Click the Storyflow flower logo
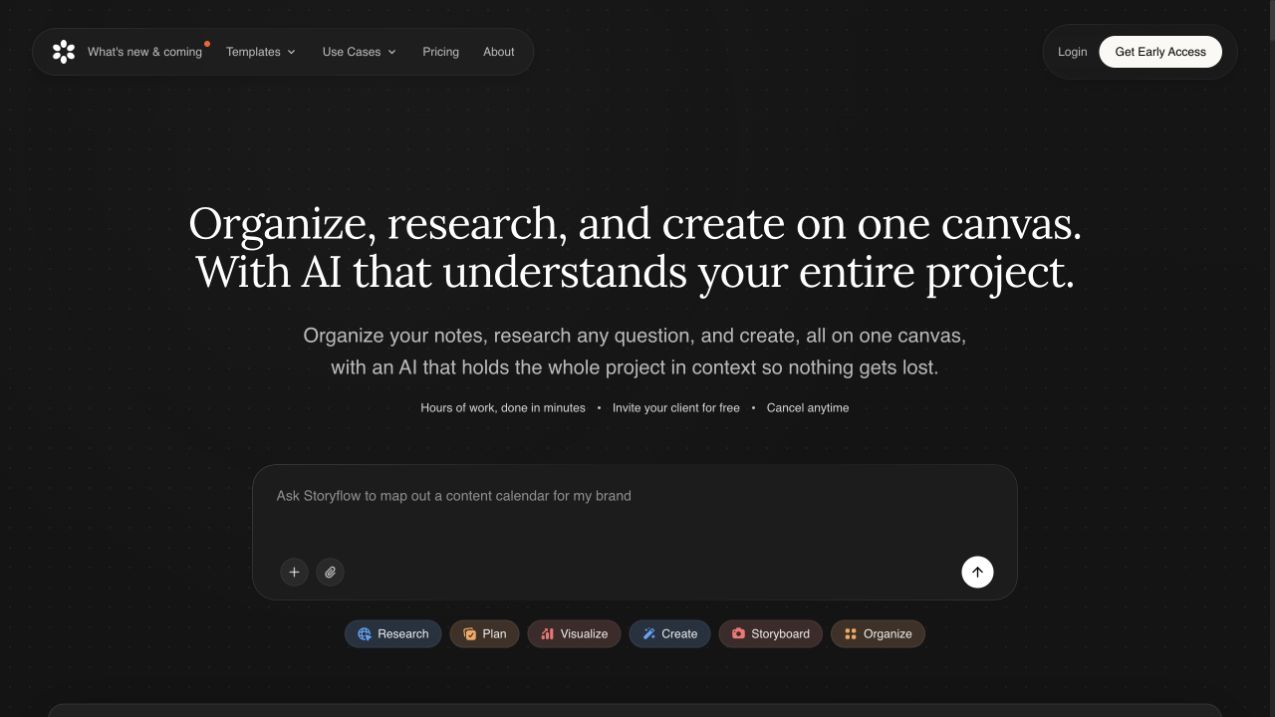The image size is (1275, 717). point(64,52)
